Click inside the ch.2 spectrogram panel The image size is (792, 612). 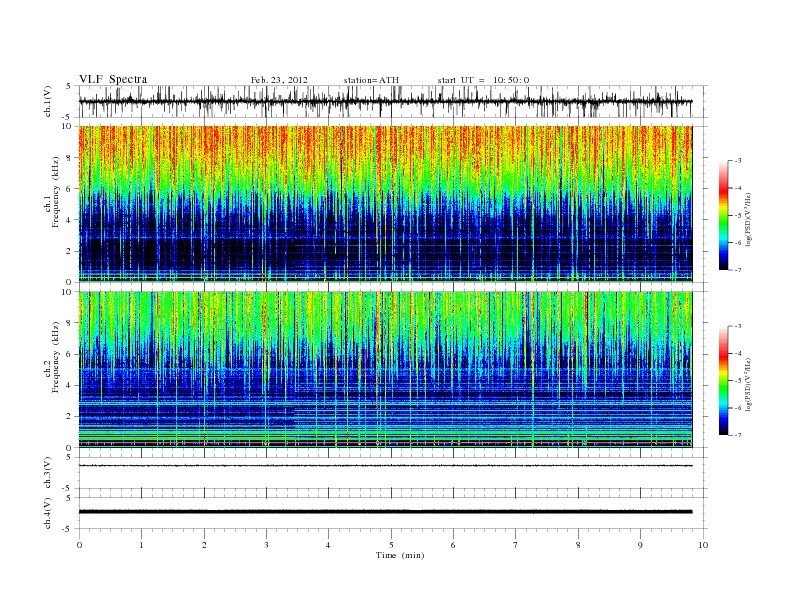click(386, 370)
